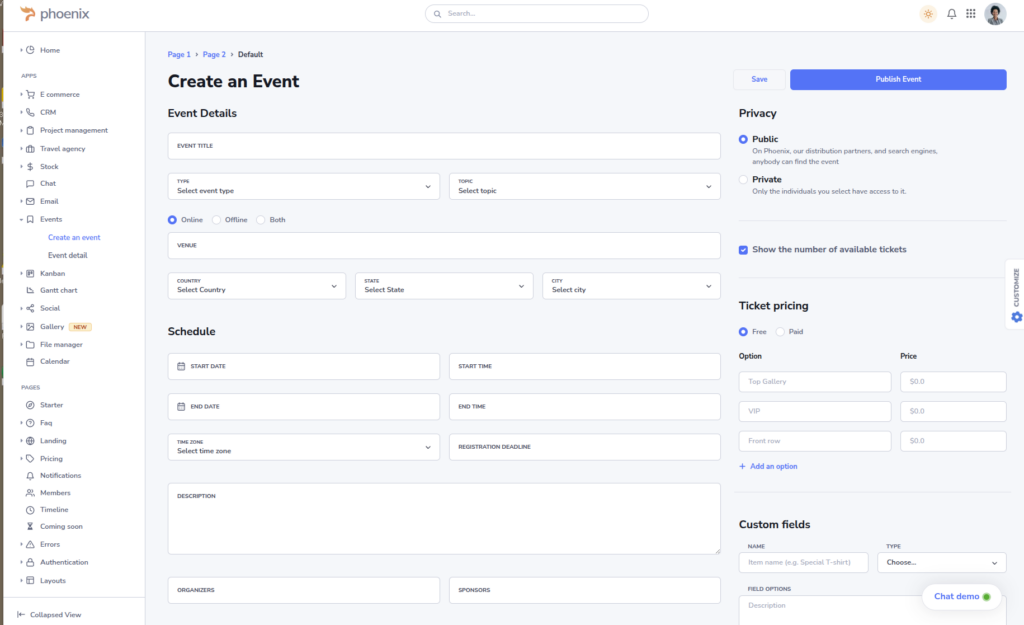
Task: Click the Publish Event button
Action: click(x=897, y=79)
